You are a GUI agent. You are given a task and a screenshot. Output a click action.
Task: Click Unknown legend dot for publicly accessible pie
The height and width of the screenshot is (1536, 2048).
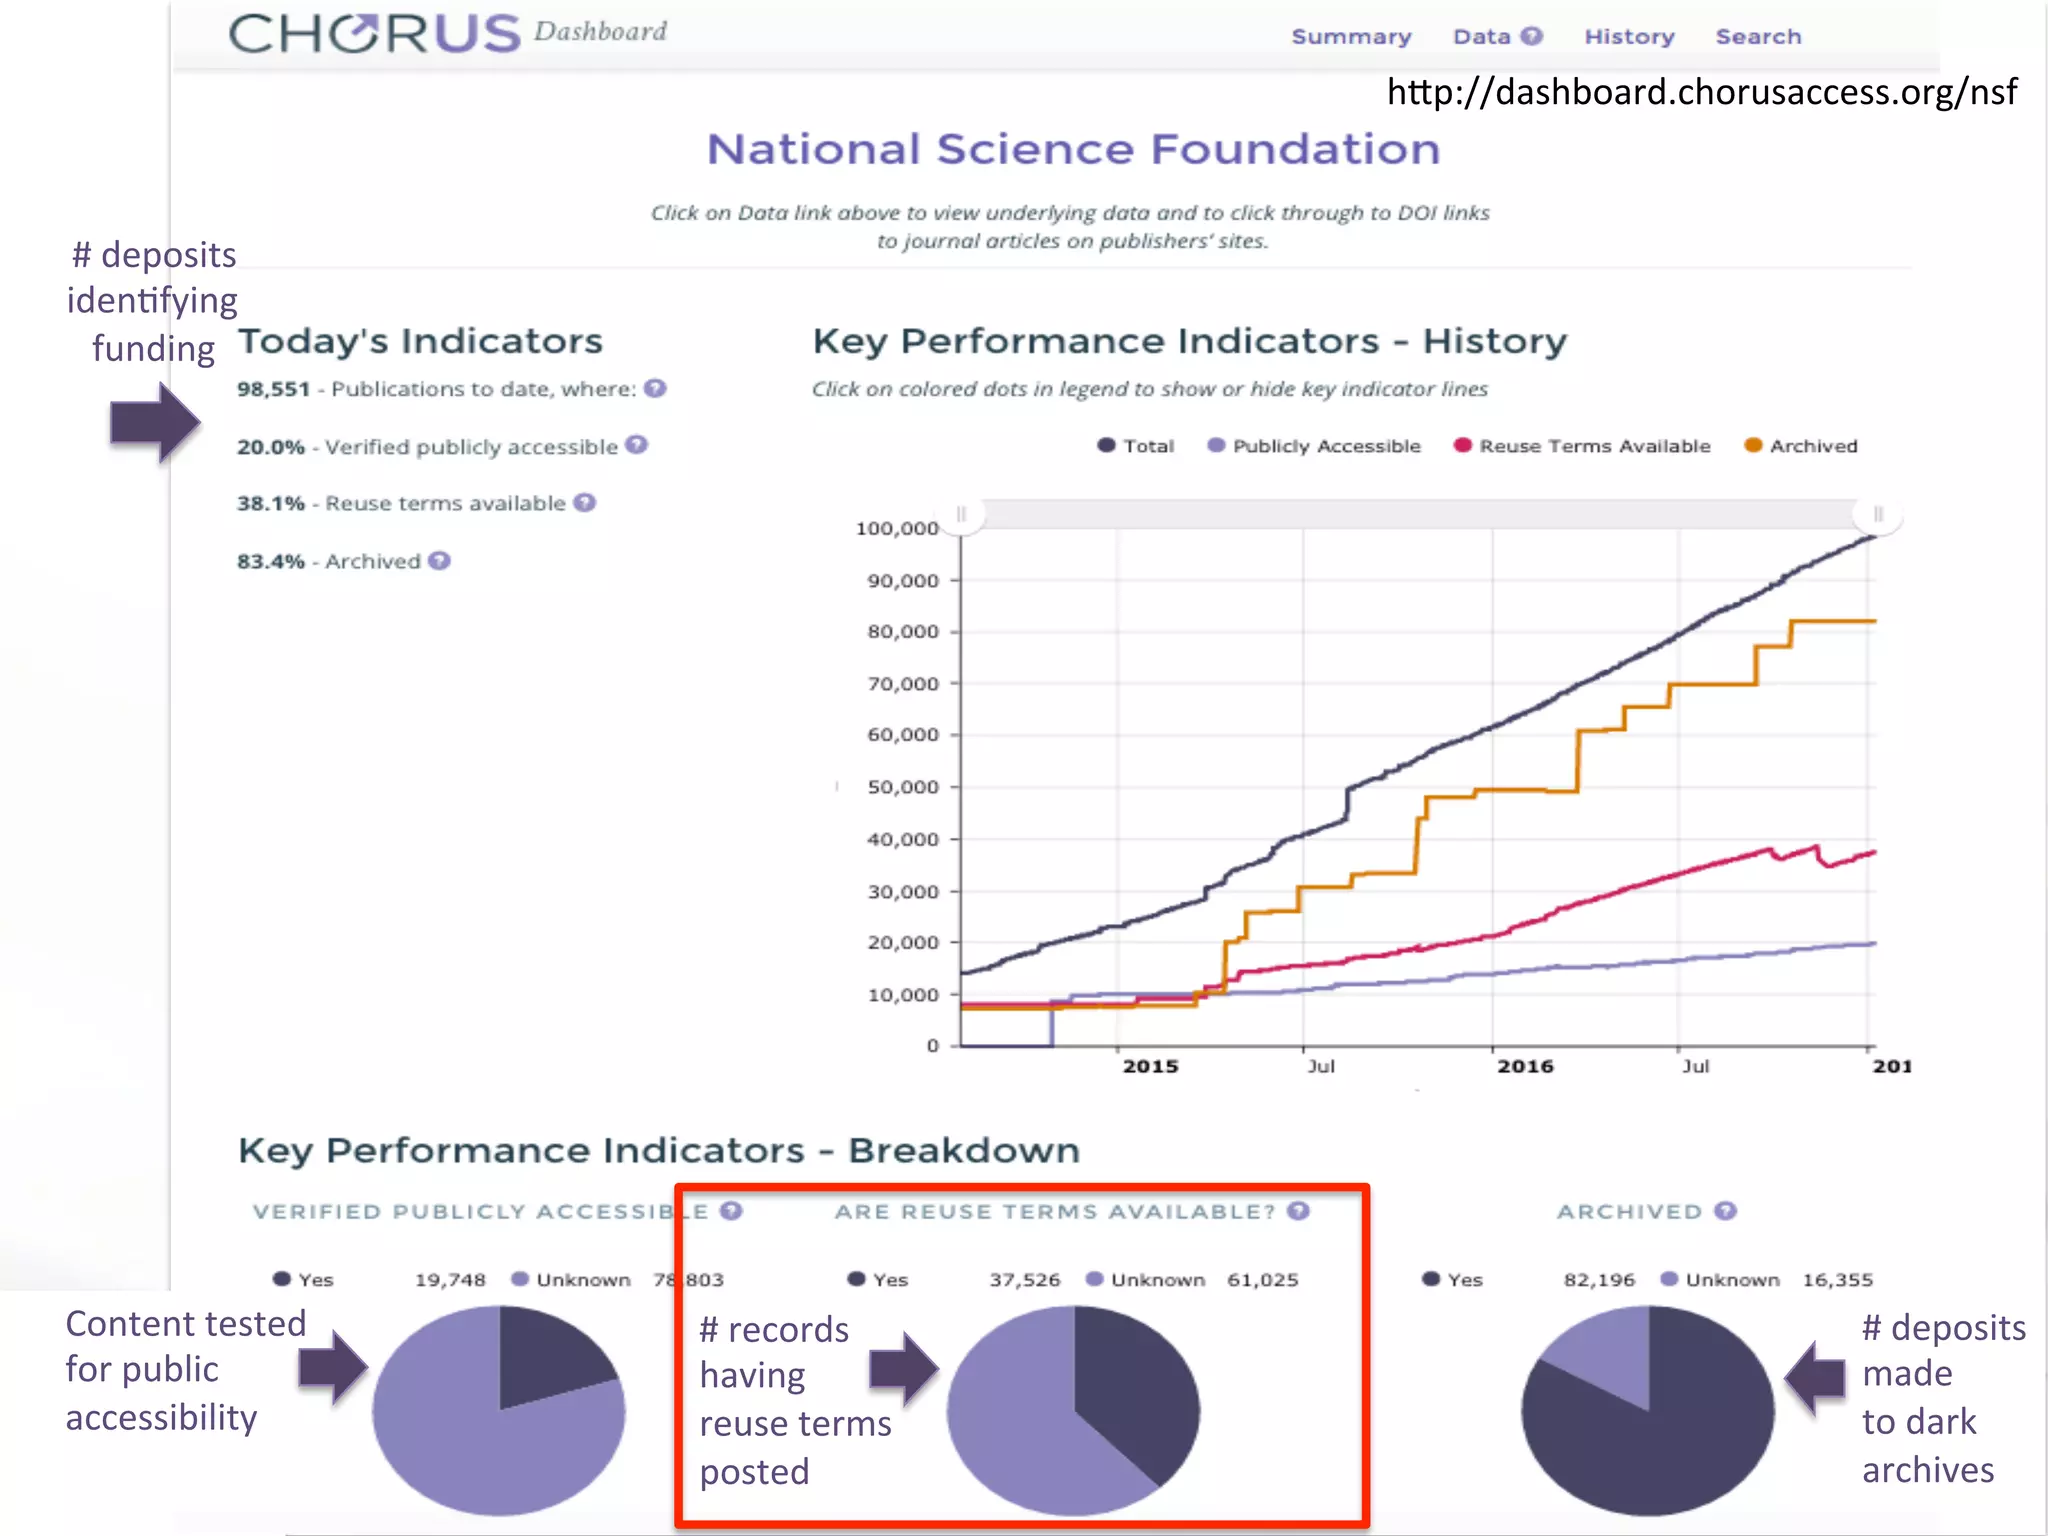tap(520, 1279)
